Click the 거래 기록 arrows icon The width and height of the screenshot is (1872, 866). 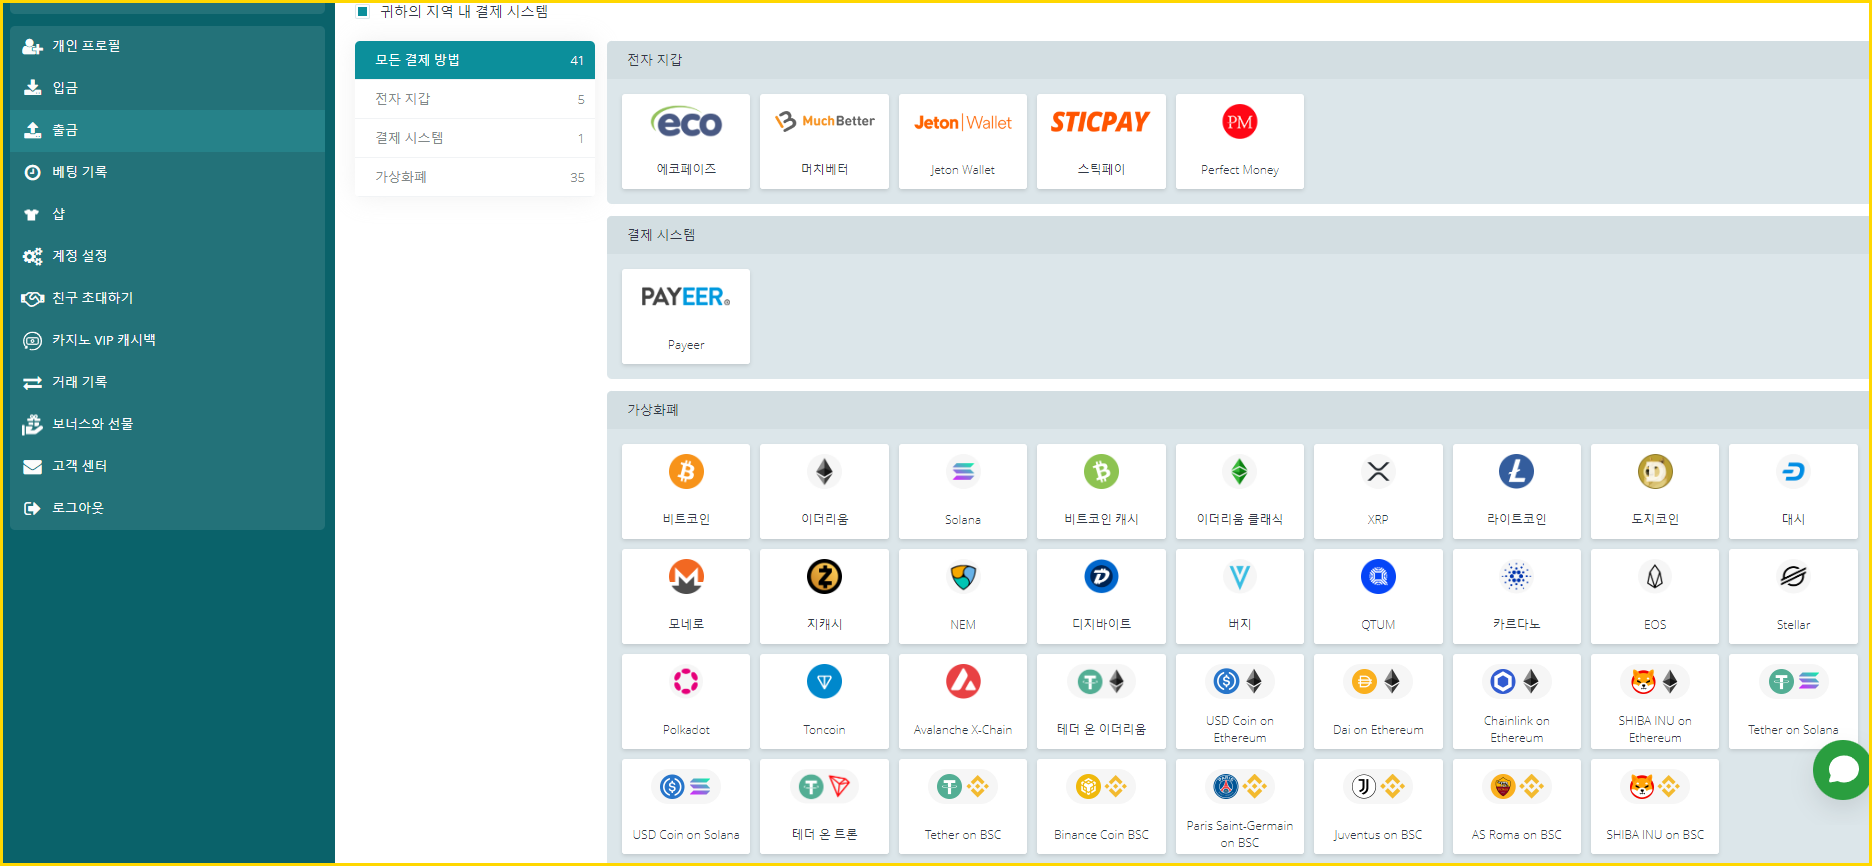click(x=32, y=382)
